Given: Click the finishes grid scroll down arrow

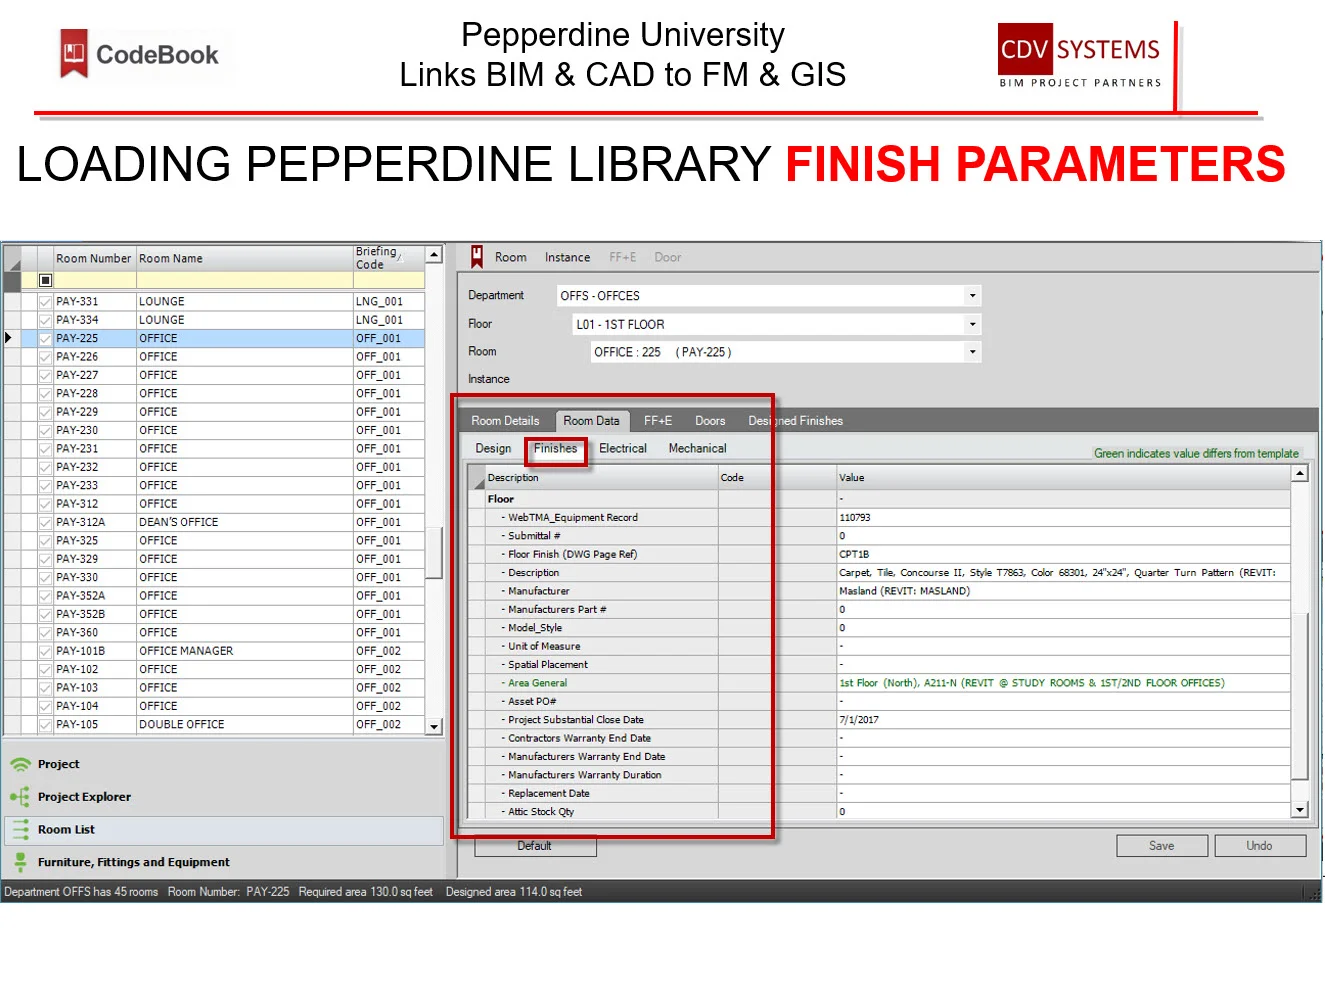Looking at the screenshot, I should click(x=1300, y=810).
